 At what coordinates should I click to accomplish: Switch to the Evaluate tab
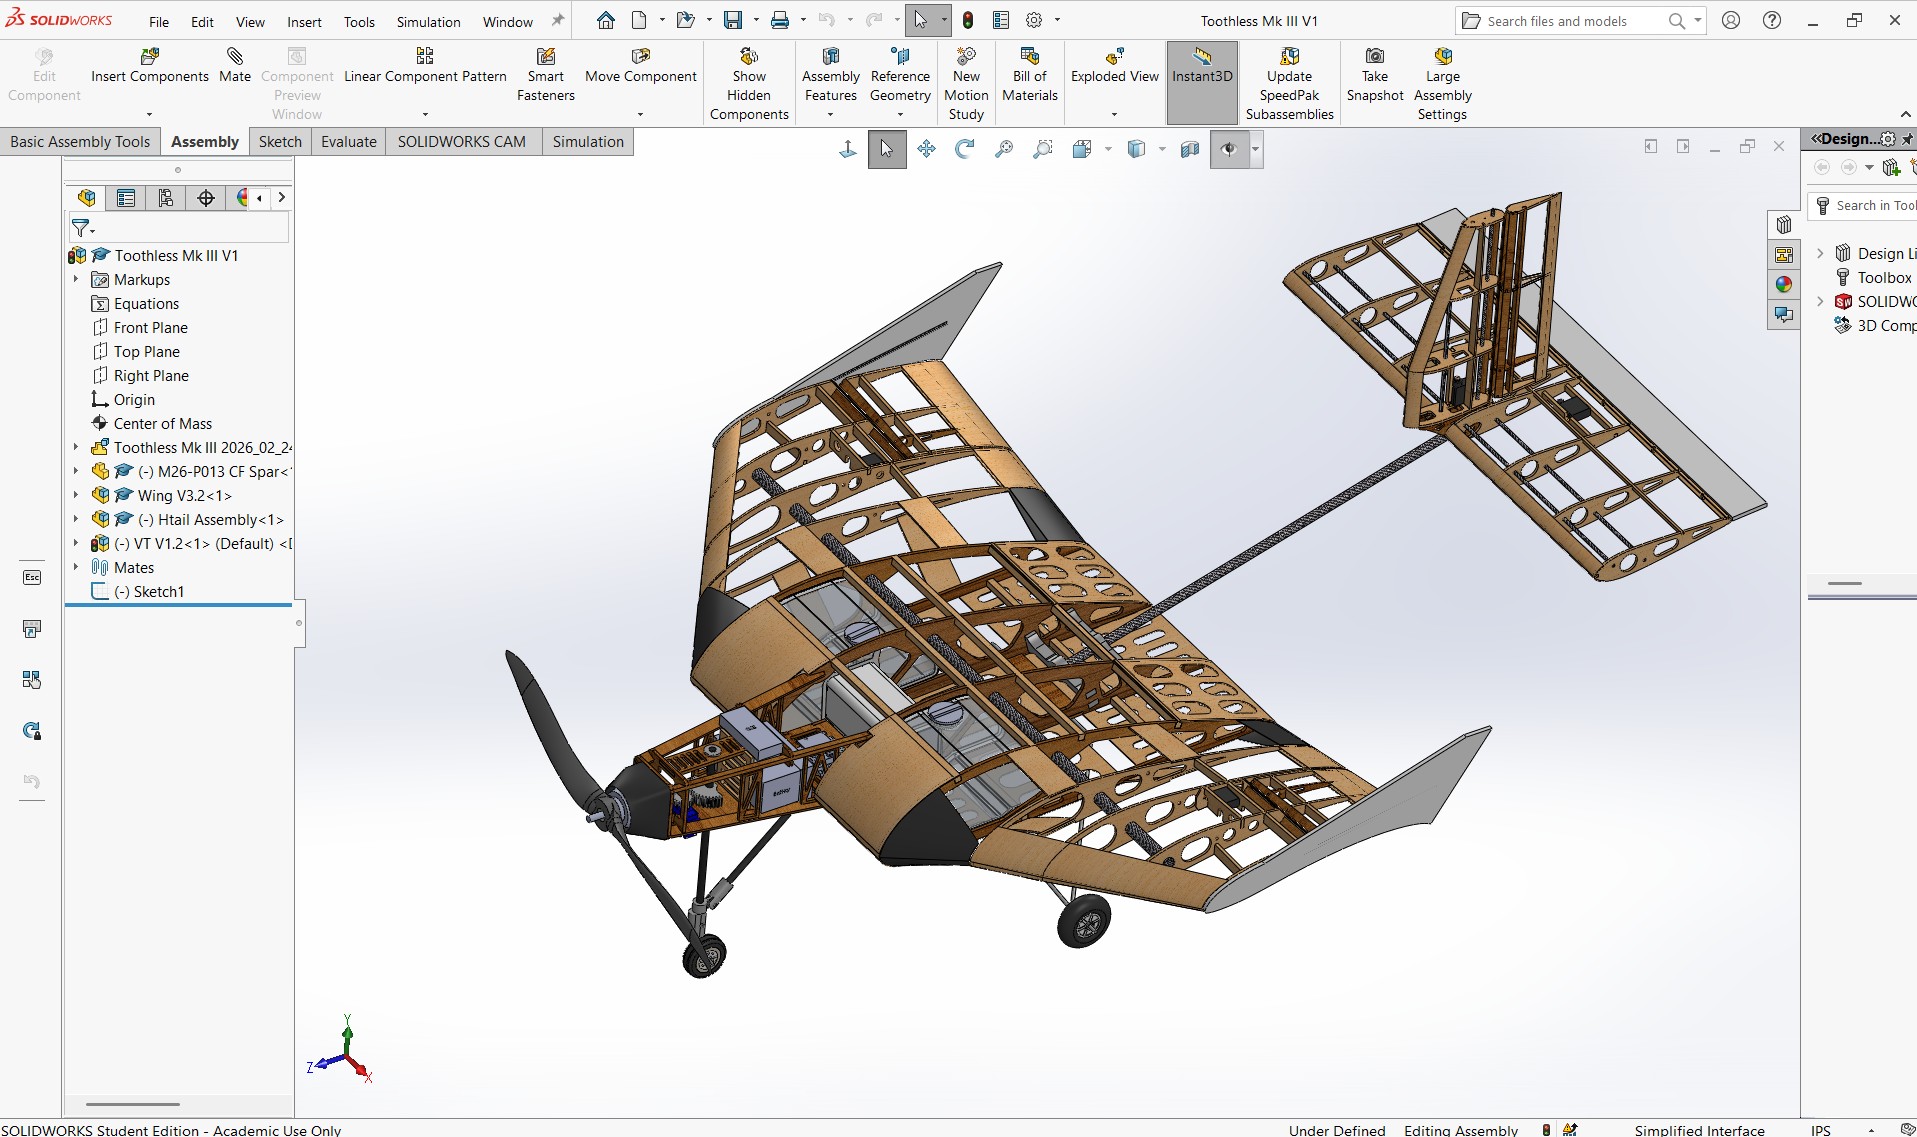pyautogui.click(x=349, y=141)
